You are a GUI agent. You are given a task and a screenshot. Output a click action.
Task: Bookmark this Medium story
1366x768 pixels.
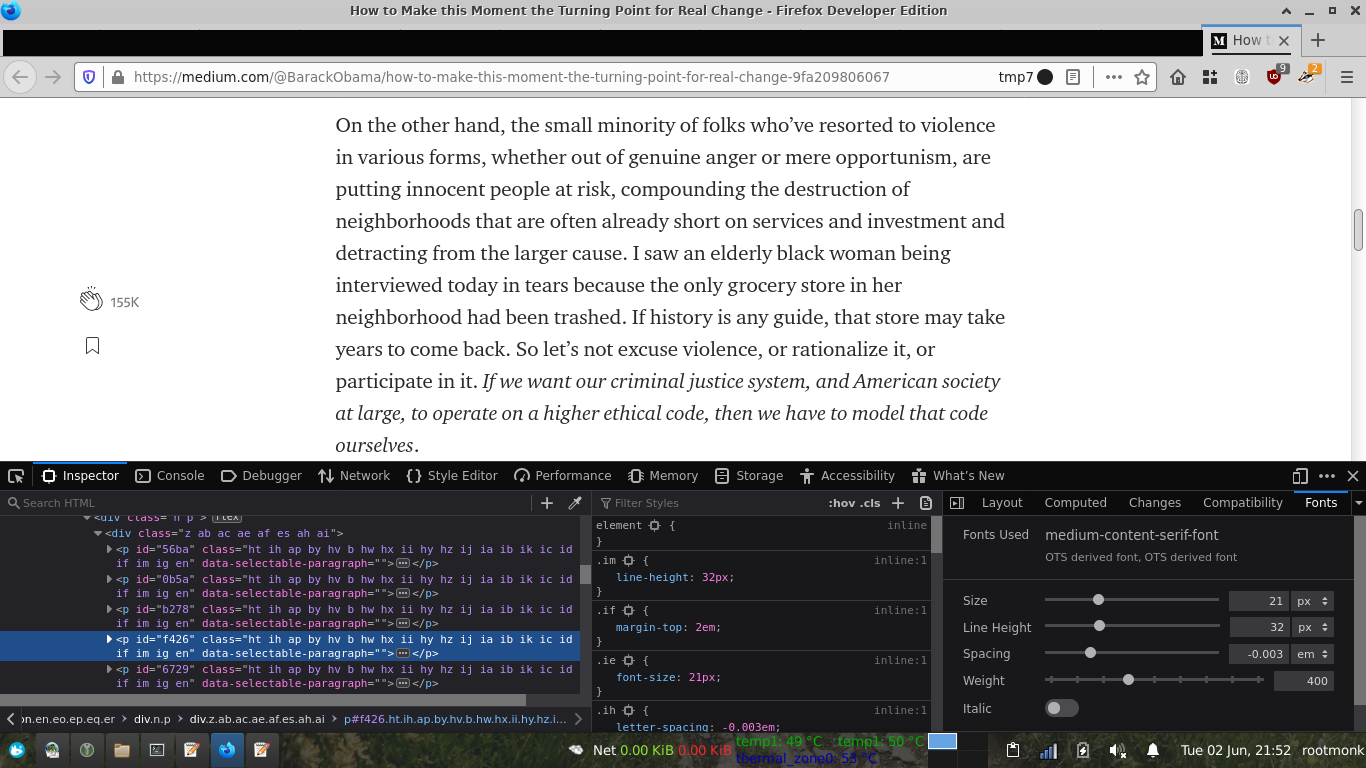[x=92, y=346]
